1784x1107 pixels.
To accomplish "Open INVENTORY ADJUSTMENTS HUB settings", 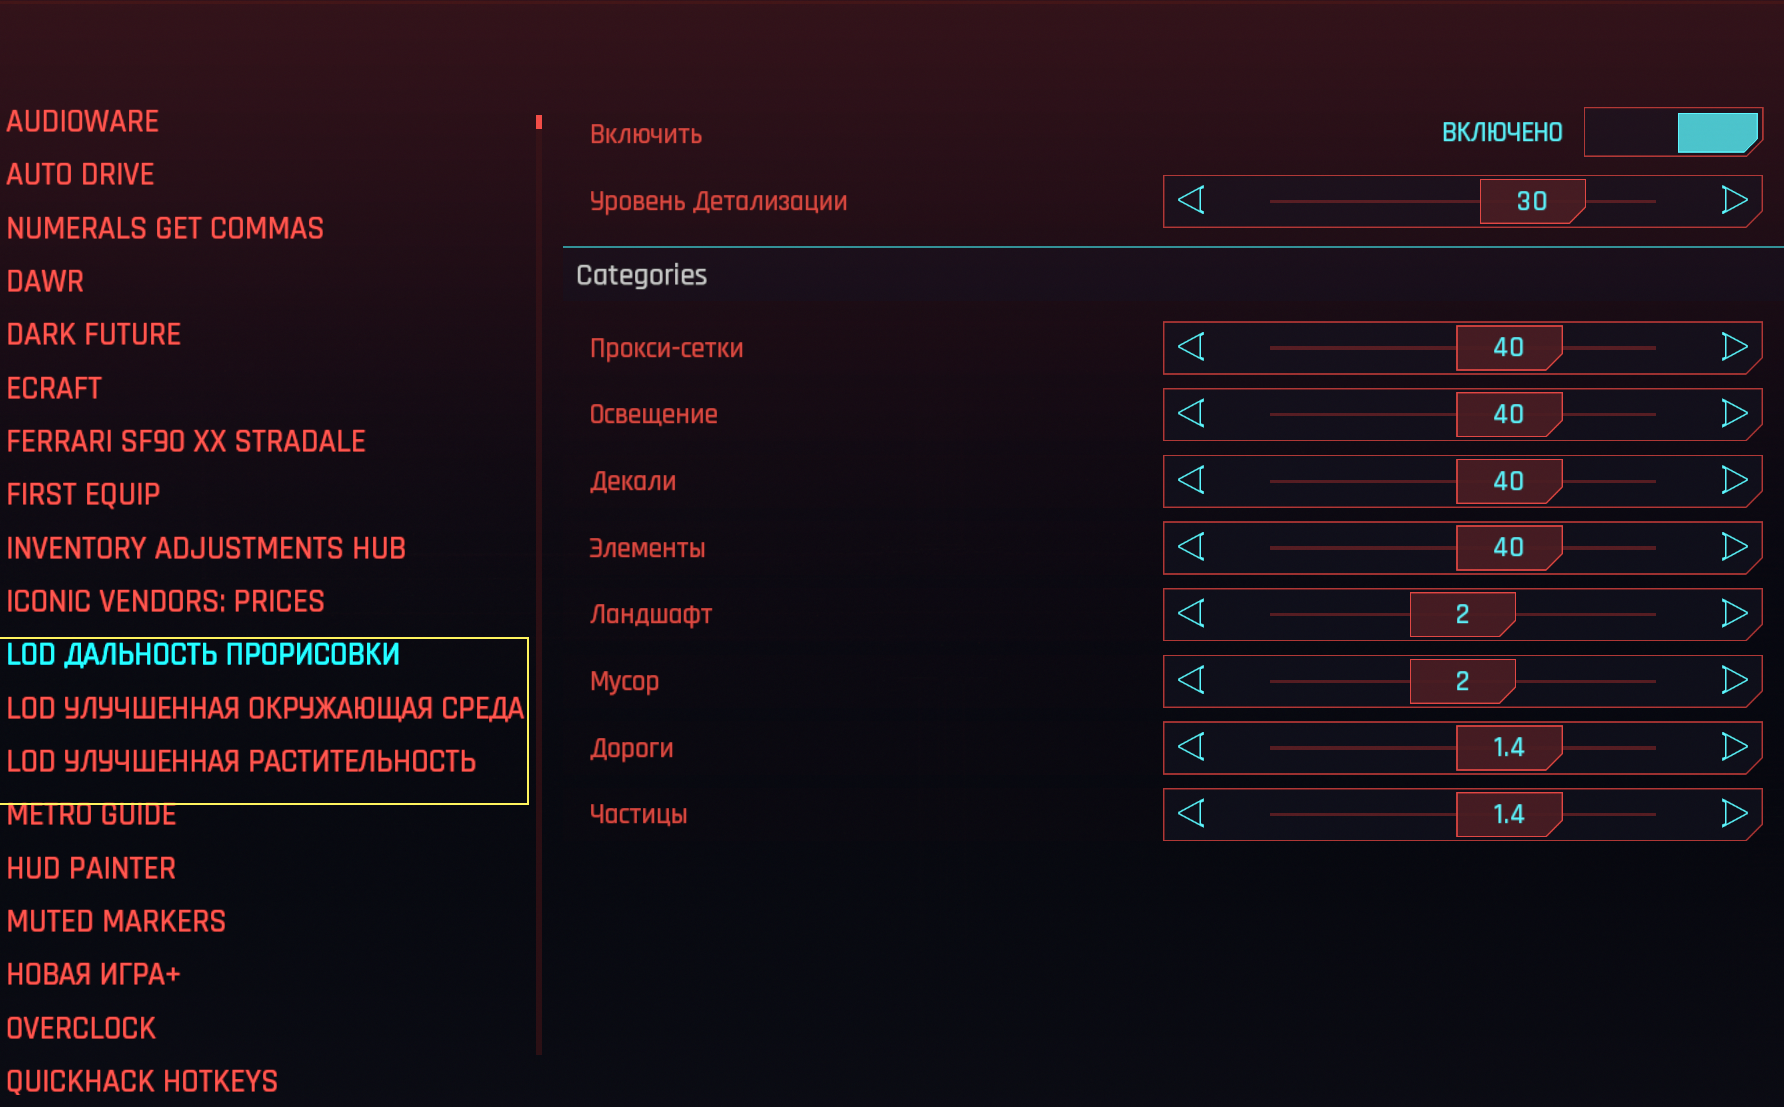I will pos(206,548).
